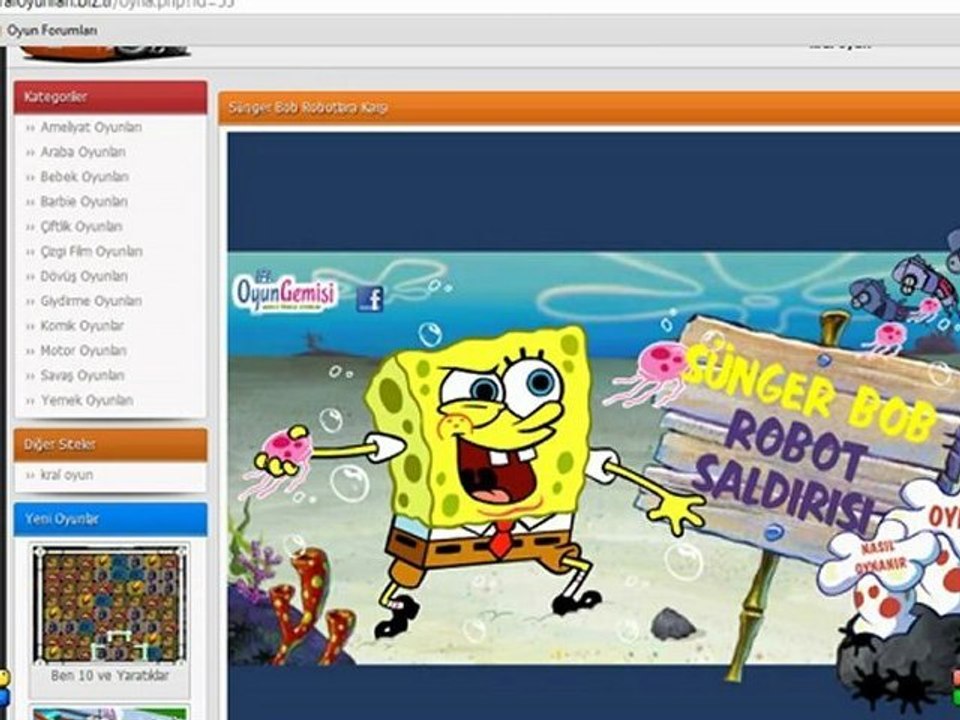The image size is (960, 720).
Task: Click the Diğer Siteler panel header
Action: 110,444
